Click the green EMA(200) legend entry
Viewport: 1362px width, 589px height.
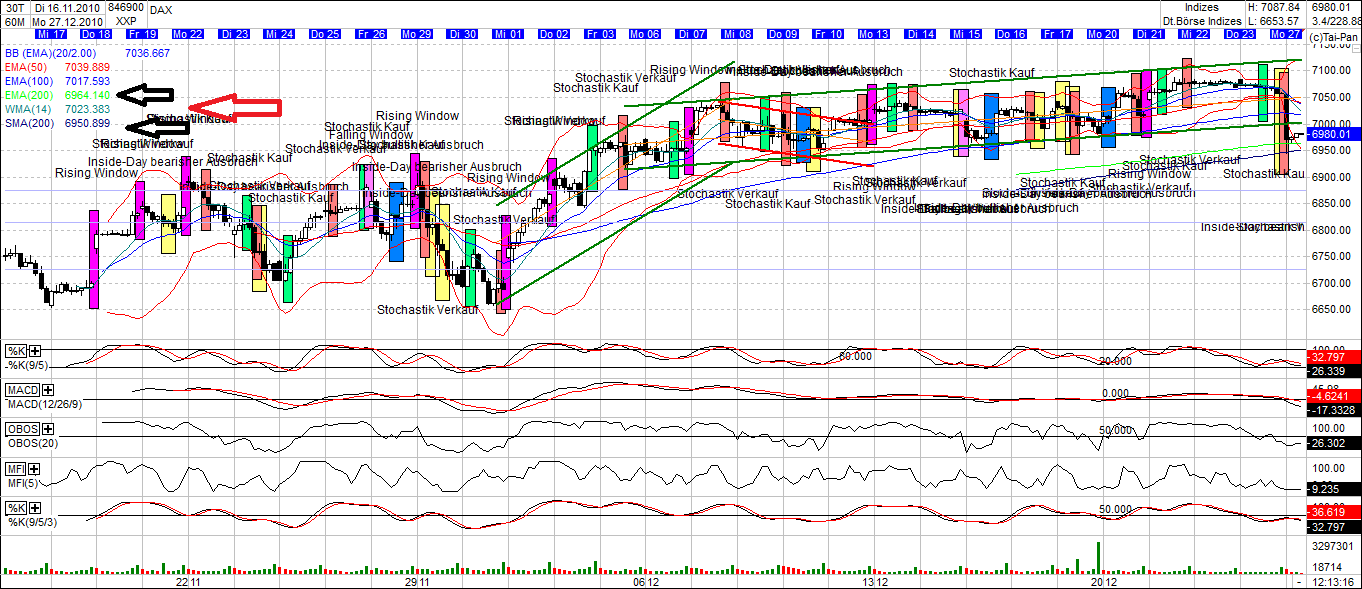coord(30,95)
